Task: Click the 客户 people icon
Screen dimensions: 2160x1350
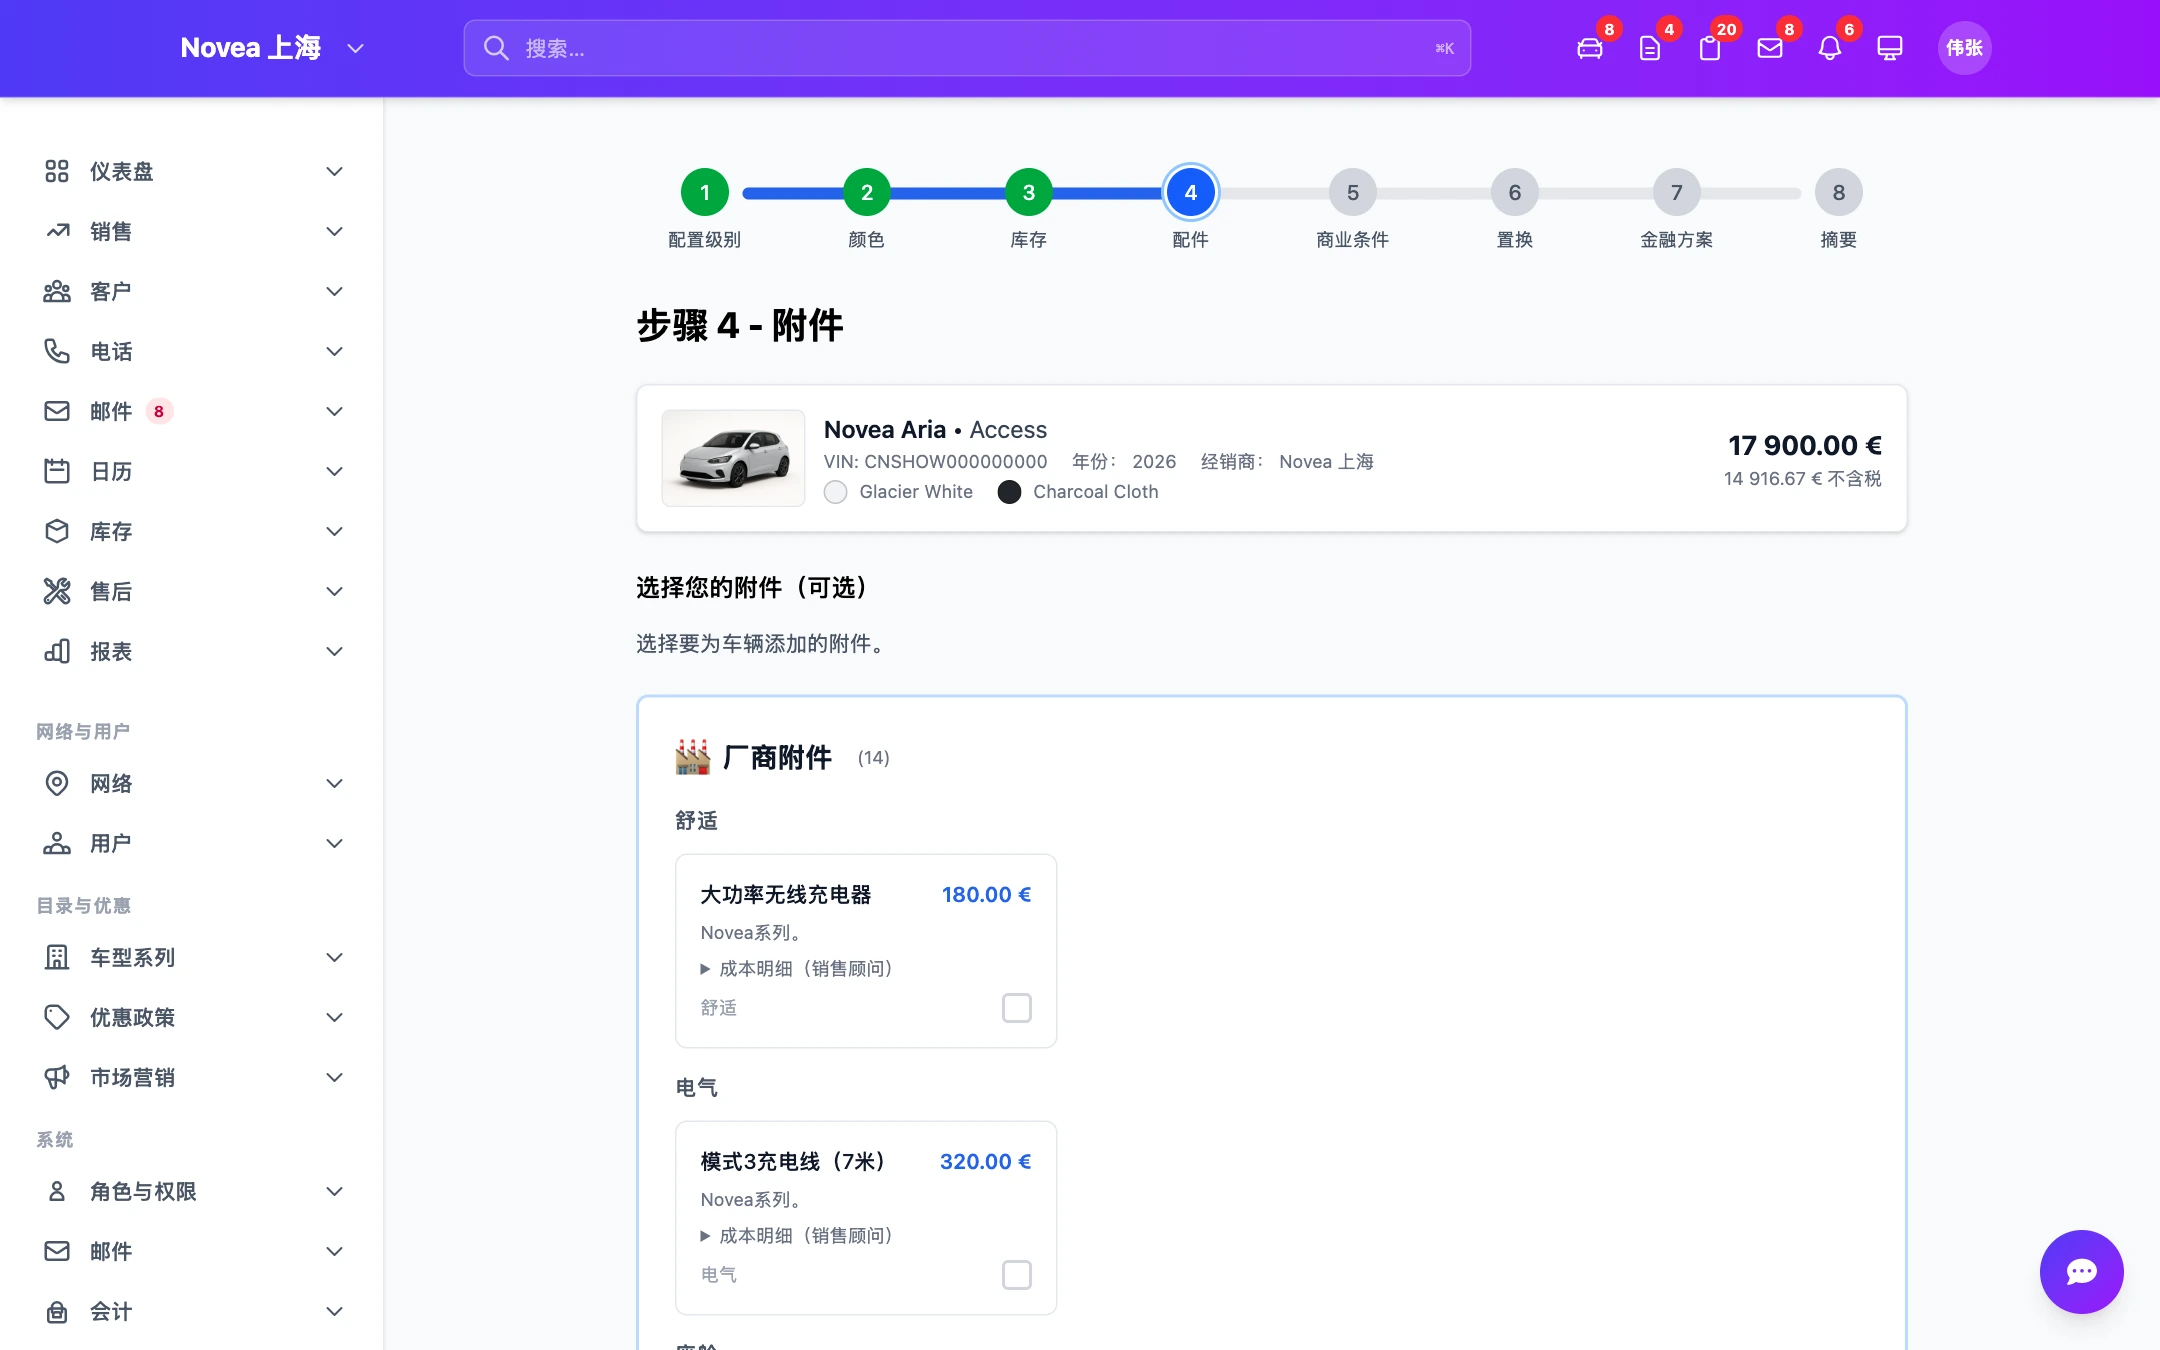Action: (57, 291)
